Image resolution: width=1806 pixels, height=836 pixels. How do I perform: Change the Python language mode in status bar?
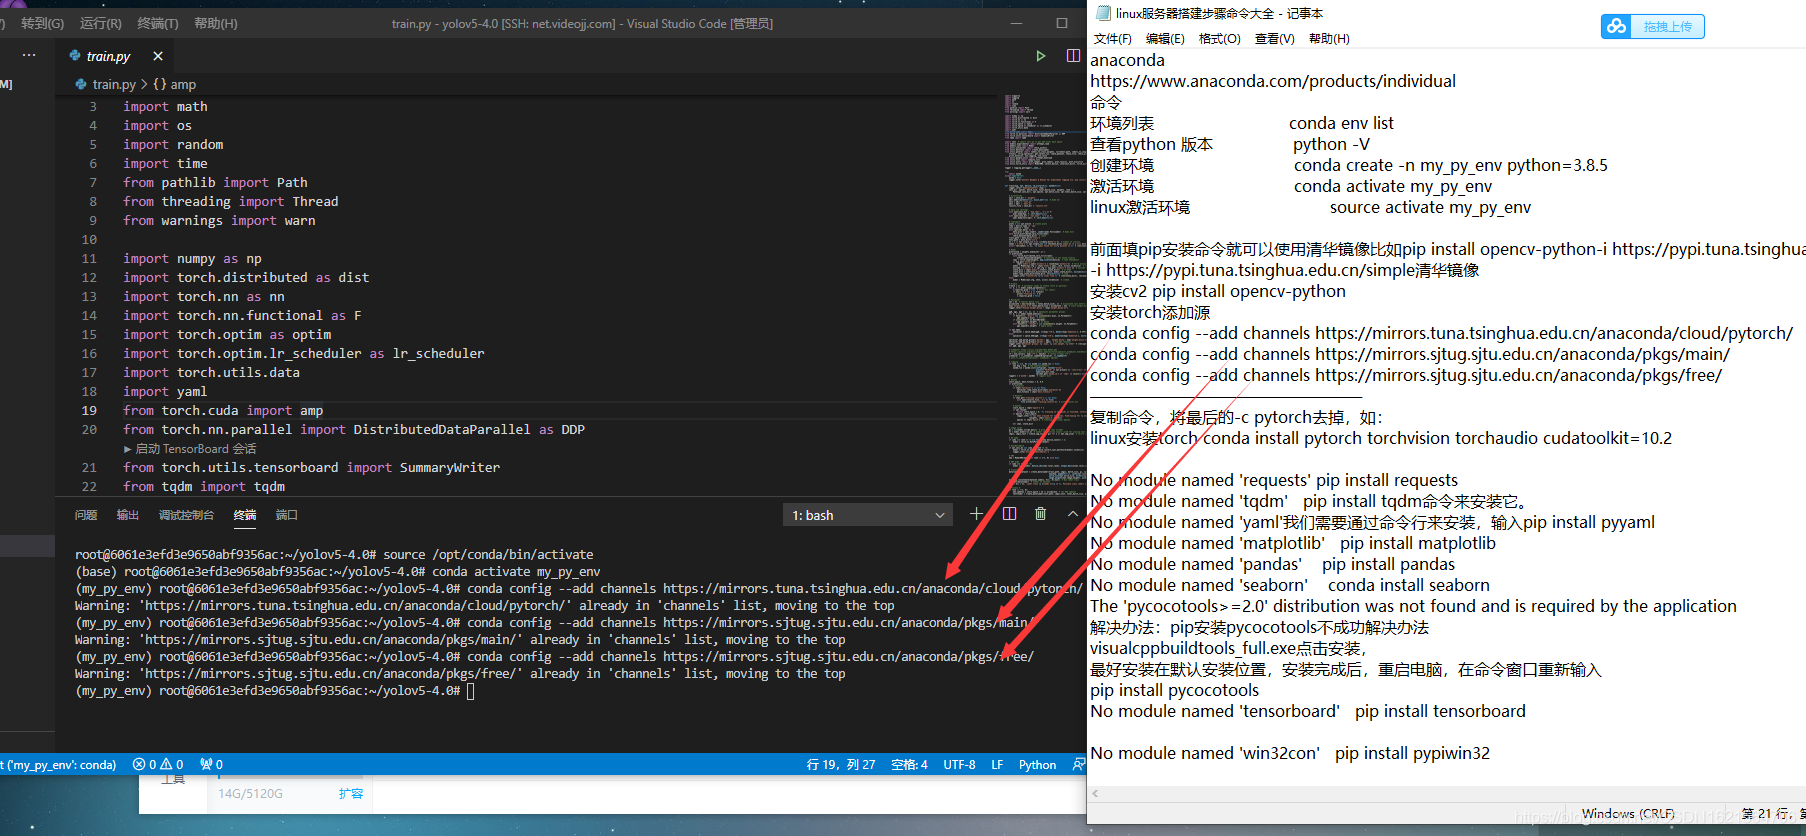[x=1037, y=764]
